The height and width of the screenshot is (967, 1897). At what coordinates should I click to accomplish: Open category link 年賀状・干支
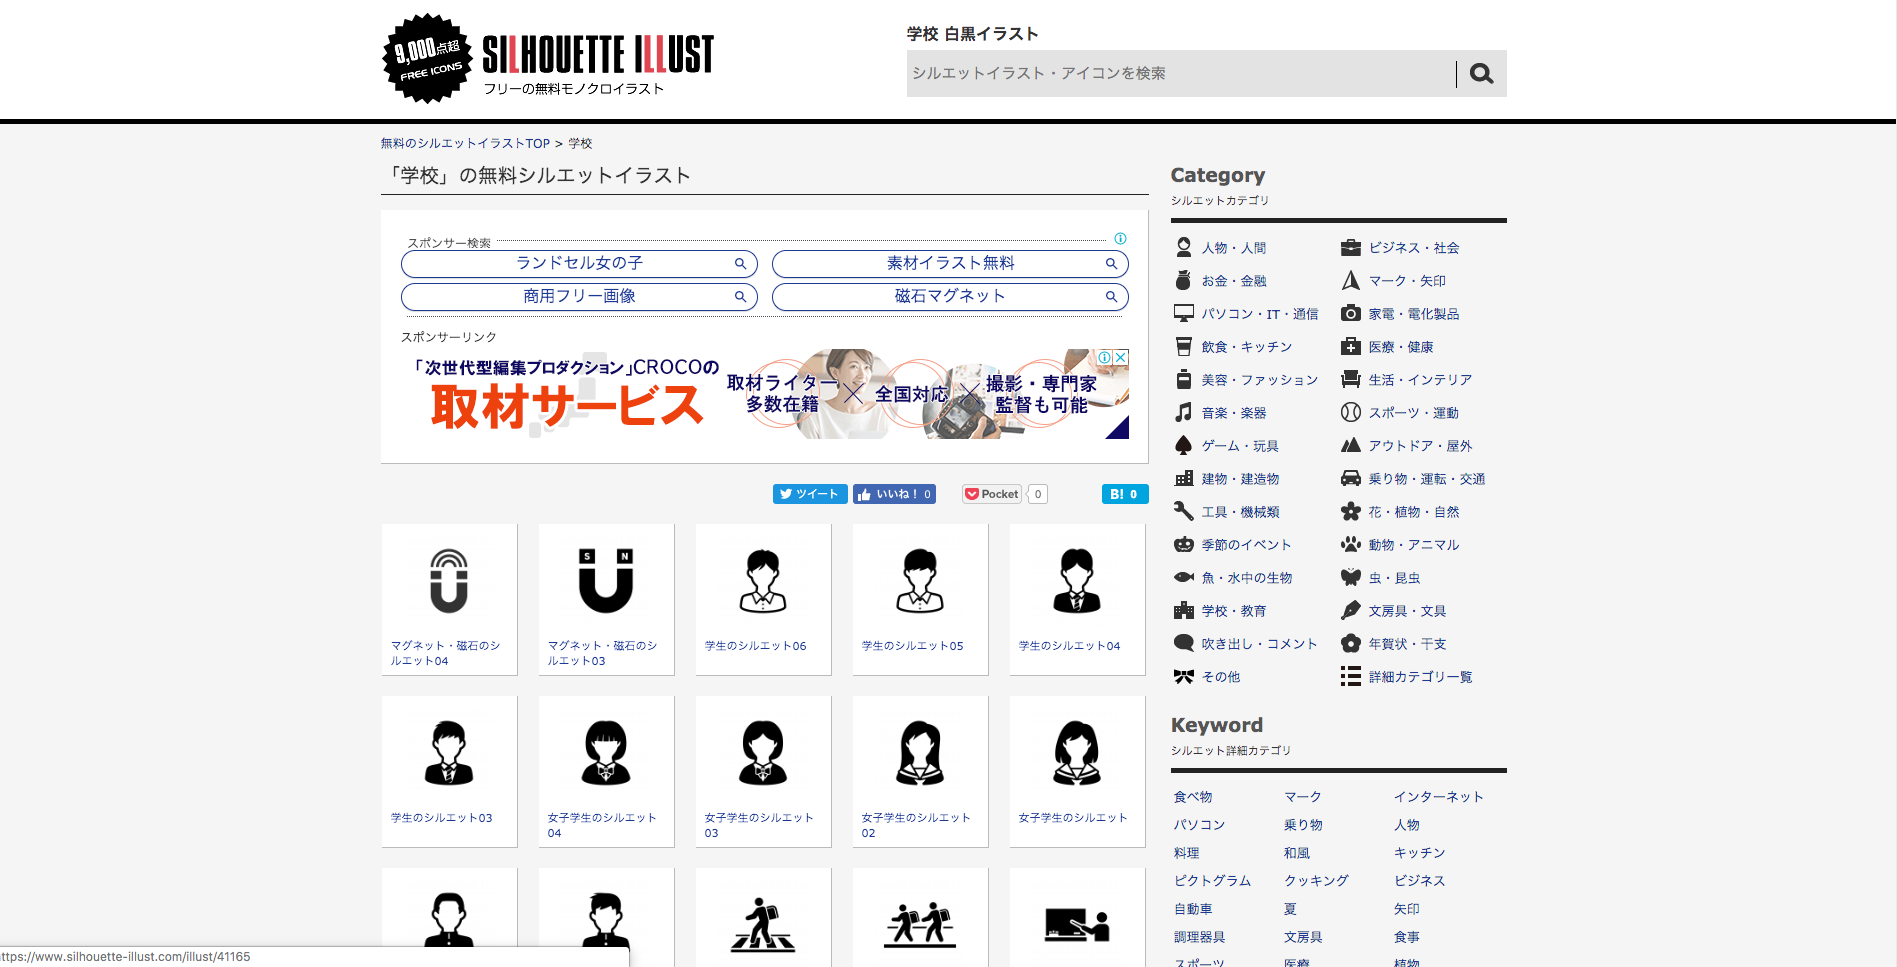tap(1407, 644)
